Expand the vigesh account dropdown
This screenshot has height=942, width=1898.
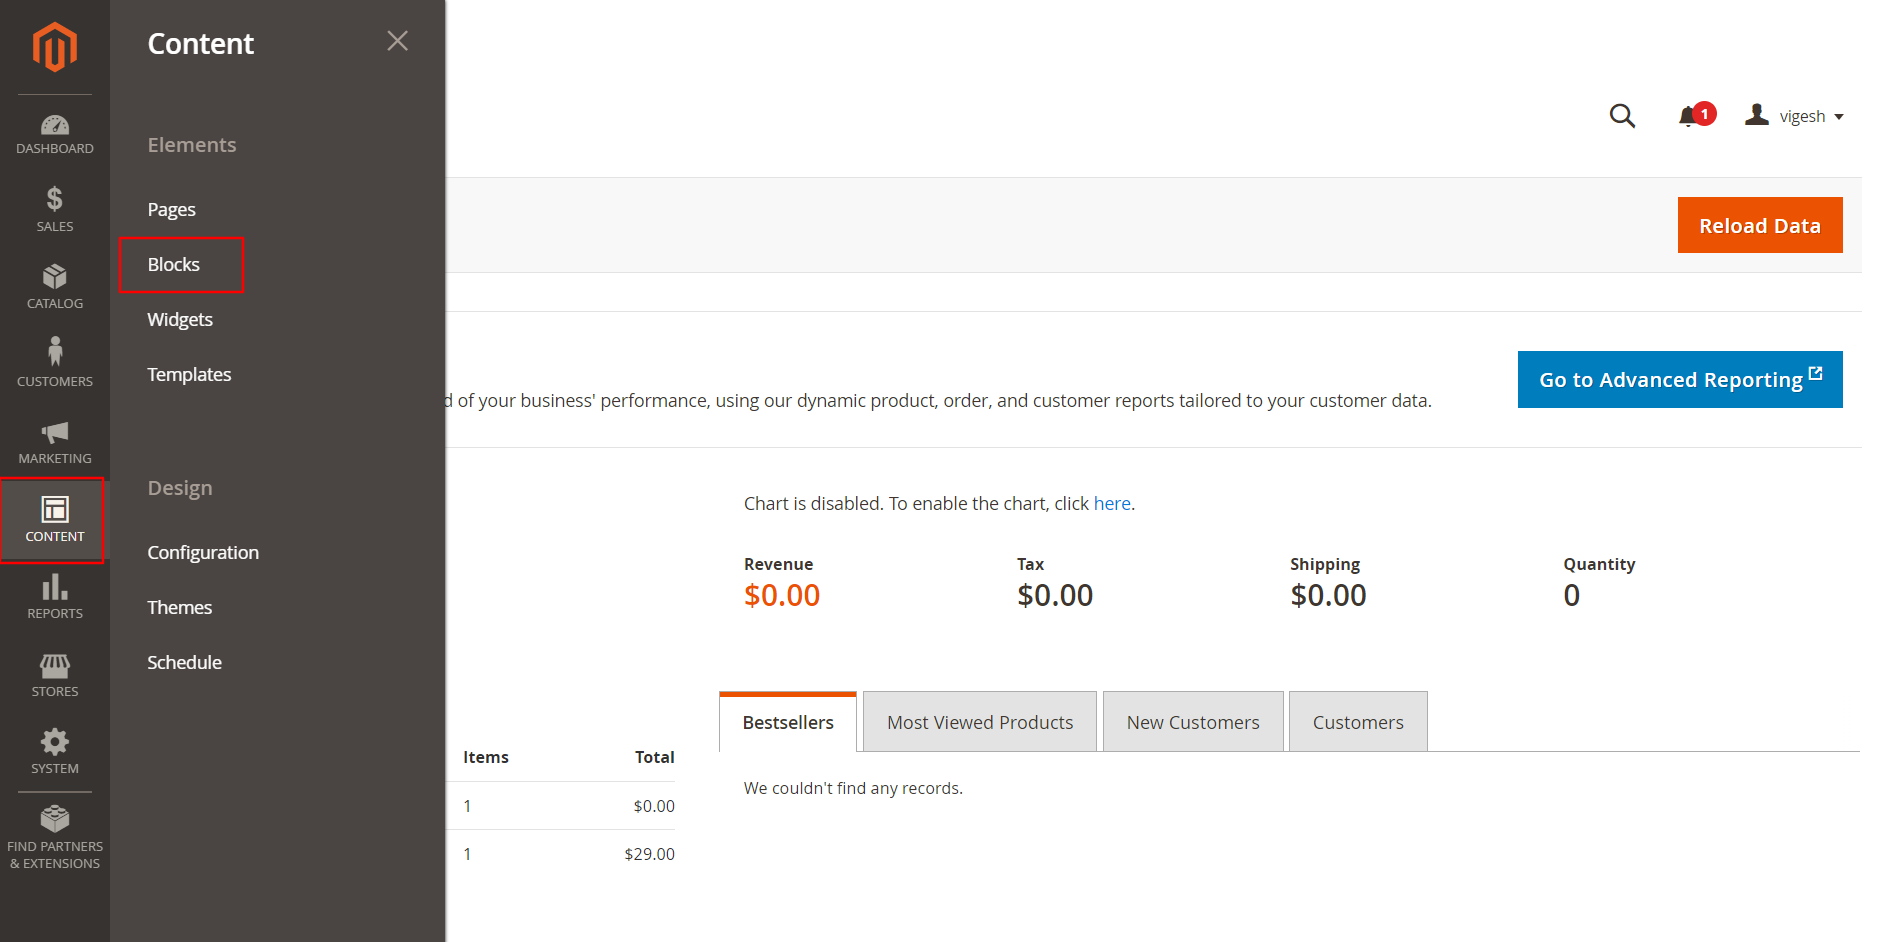1805,115
